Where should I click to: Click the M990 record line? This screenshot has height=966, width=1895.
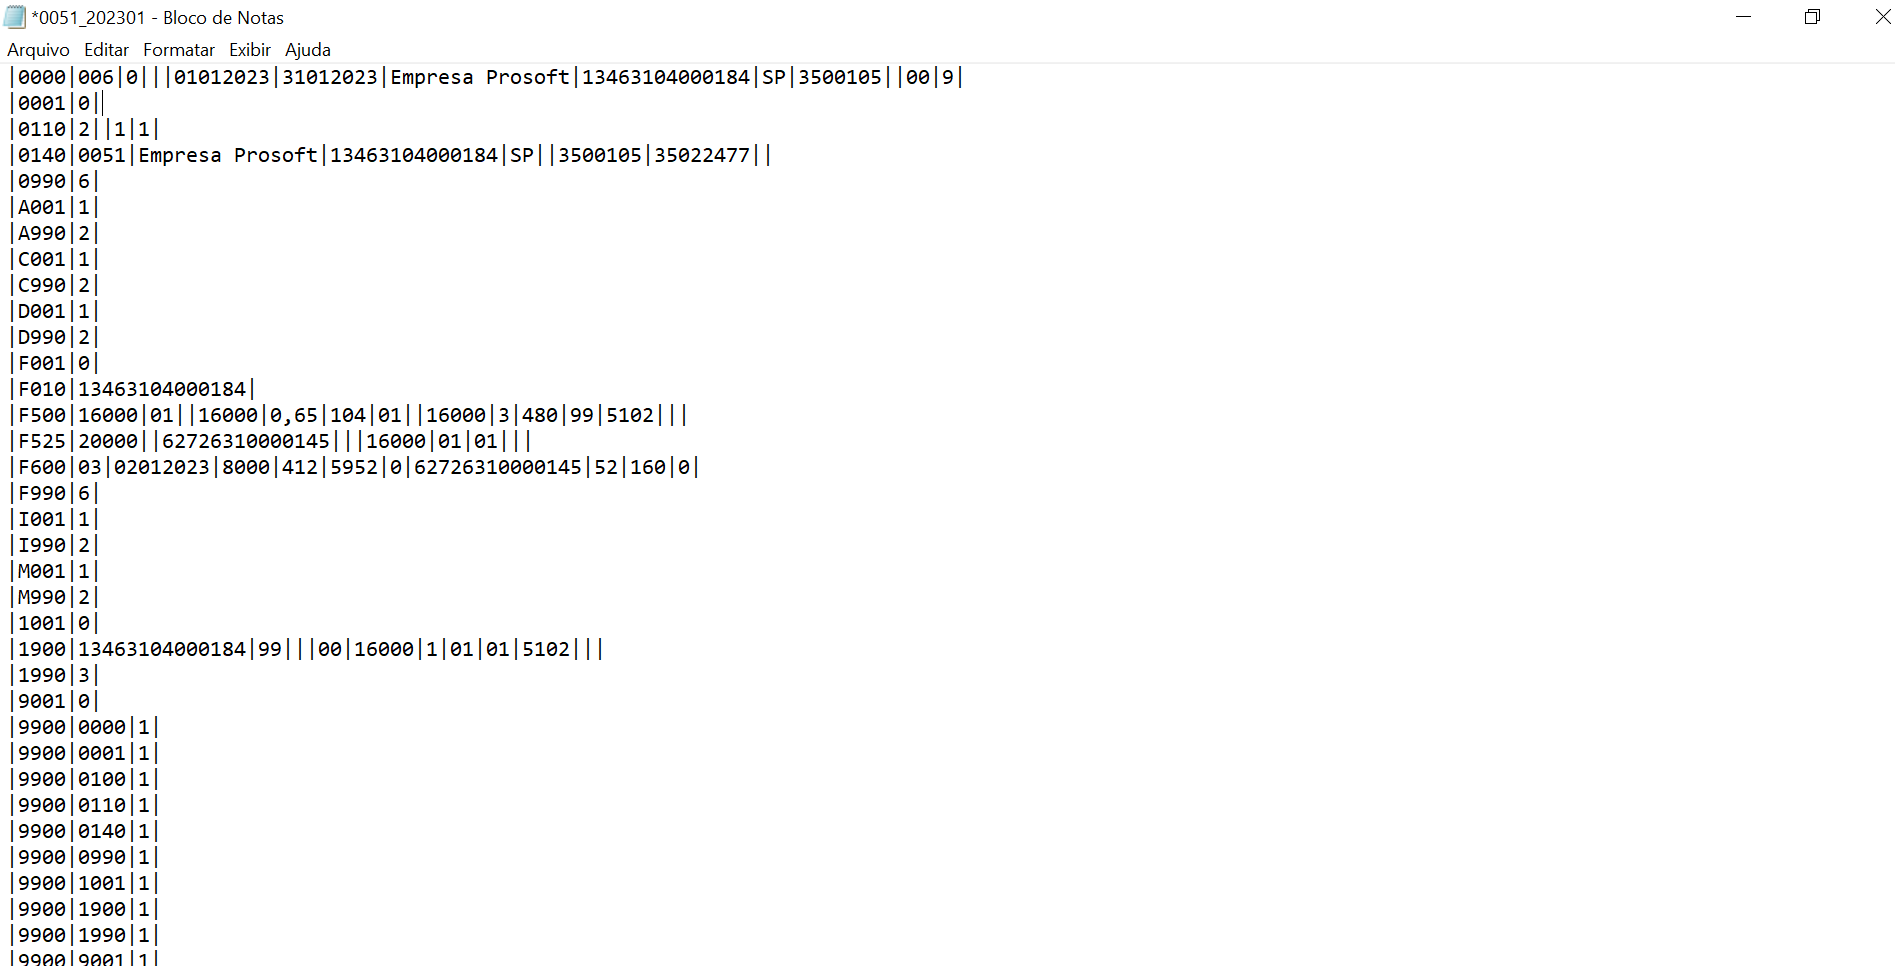click(55, 598)
